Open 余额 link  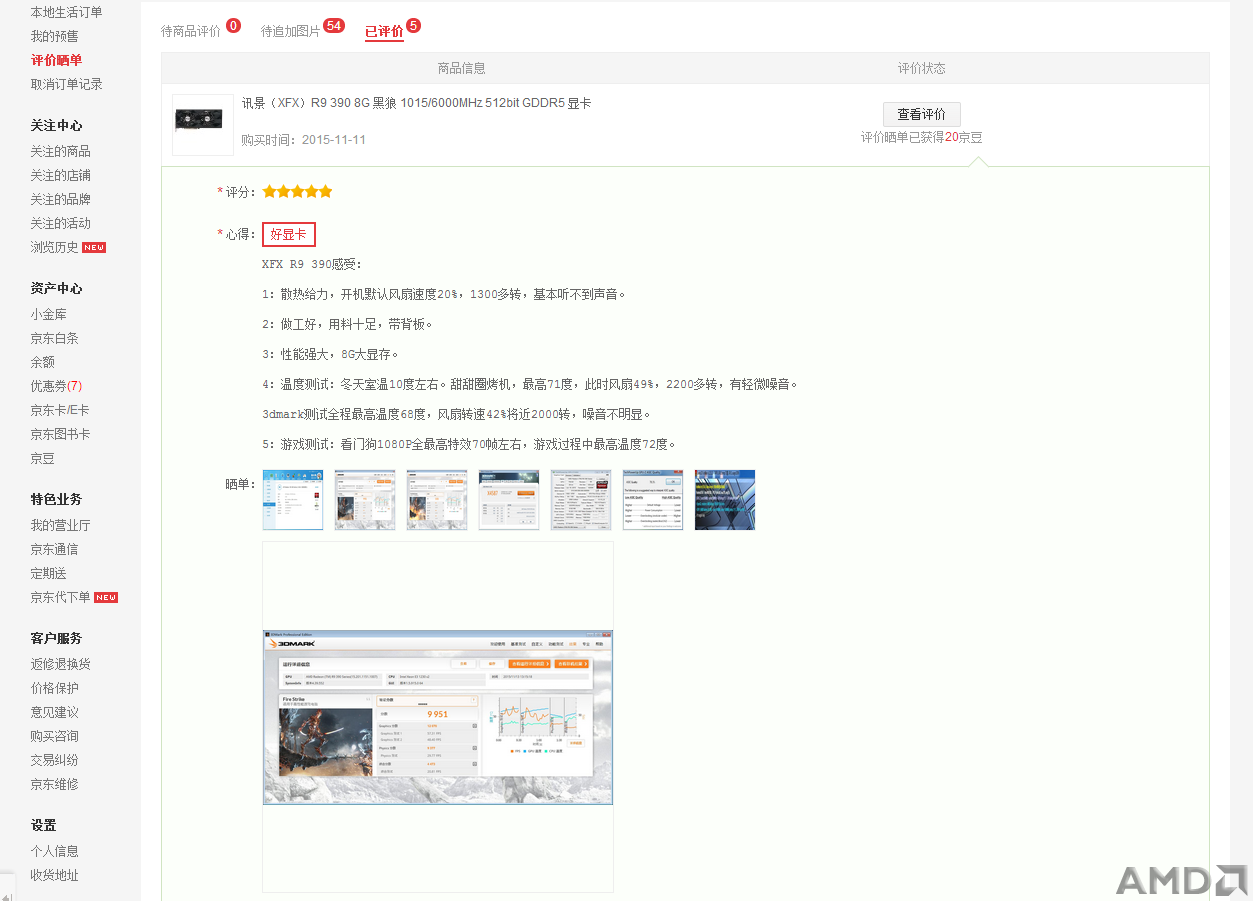tap(42, 362)
